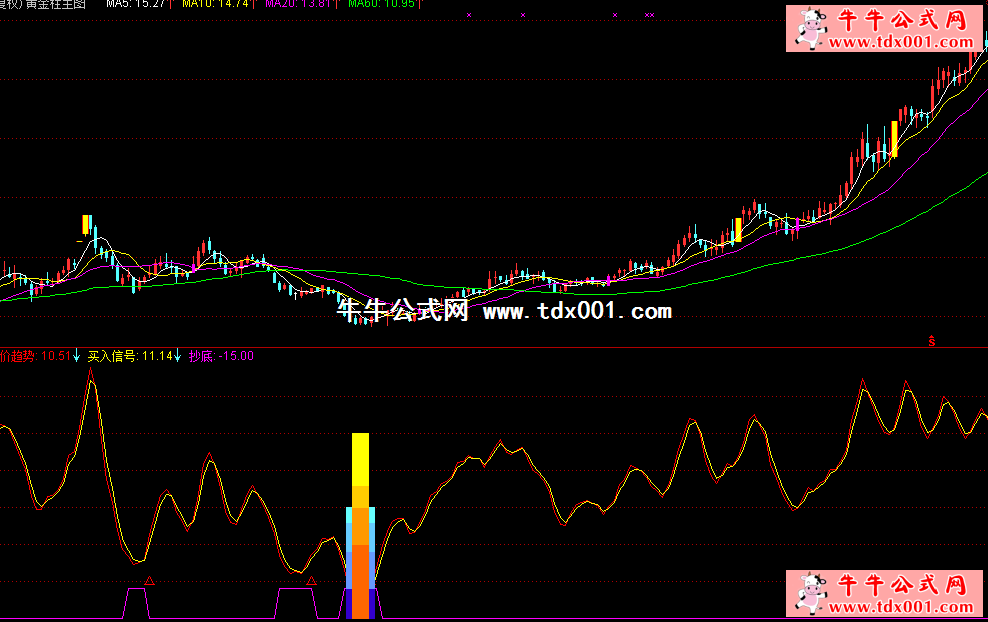Click the MA5: 15.27 label
Screen dimensions: 988x622
(x=135, y=4)
